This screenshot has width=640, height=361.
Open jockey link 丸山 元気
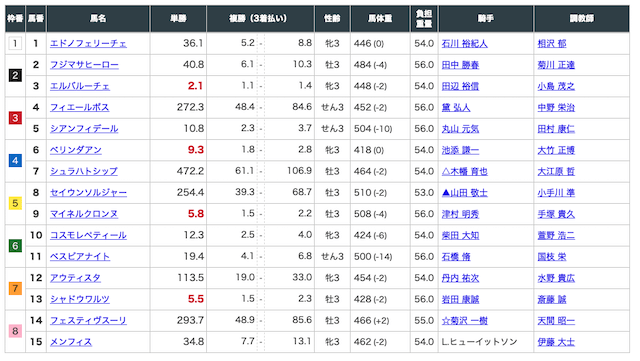(x=460, y=129)
